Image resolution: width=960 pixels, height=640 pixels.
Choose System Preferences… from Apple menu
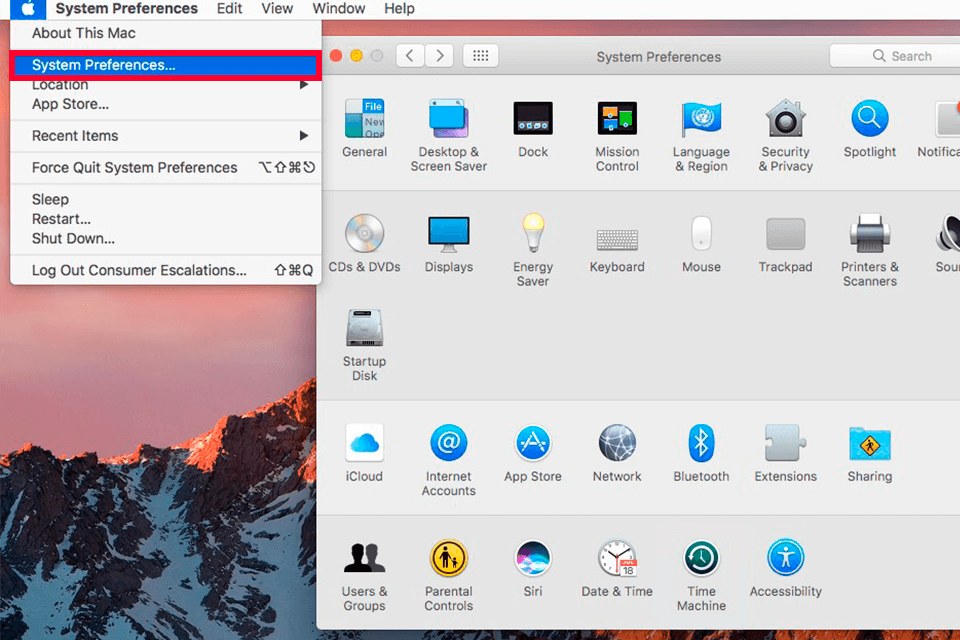pos(165,65)
